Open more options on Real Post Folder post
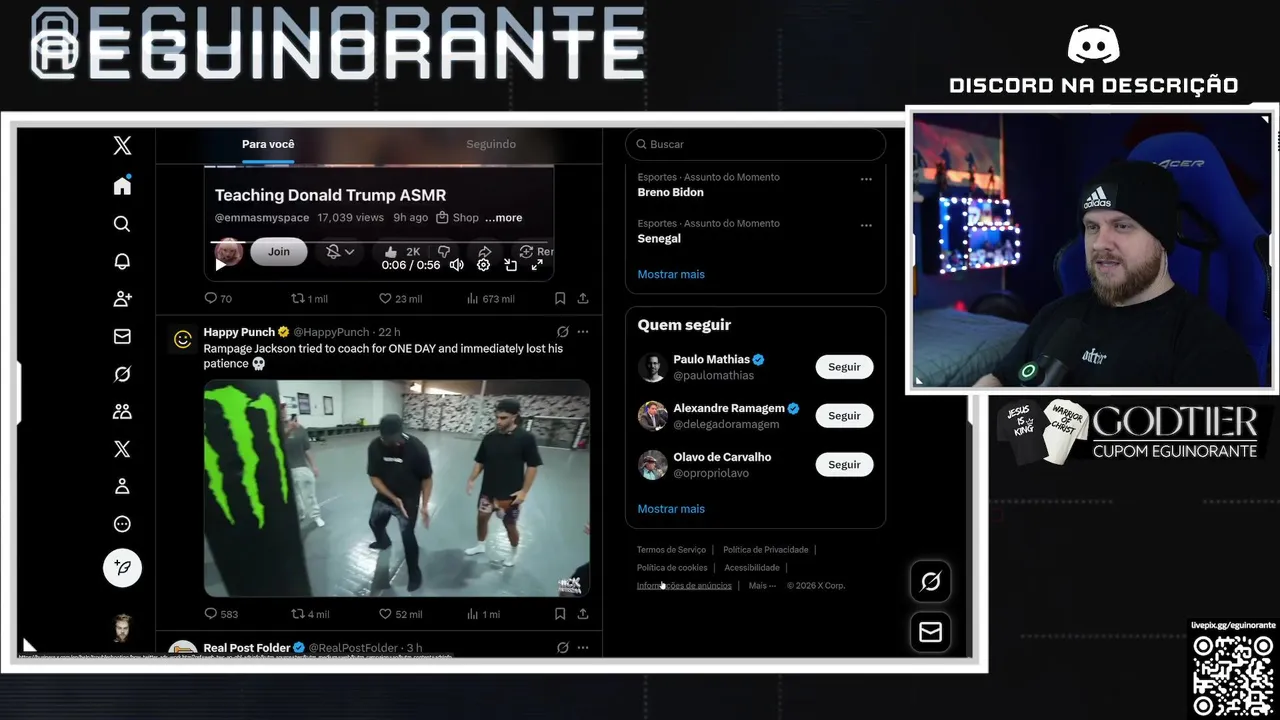Viewport: 1280px width, 720px height. tap(583, 648)
